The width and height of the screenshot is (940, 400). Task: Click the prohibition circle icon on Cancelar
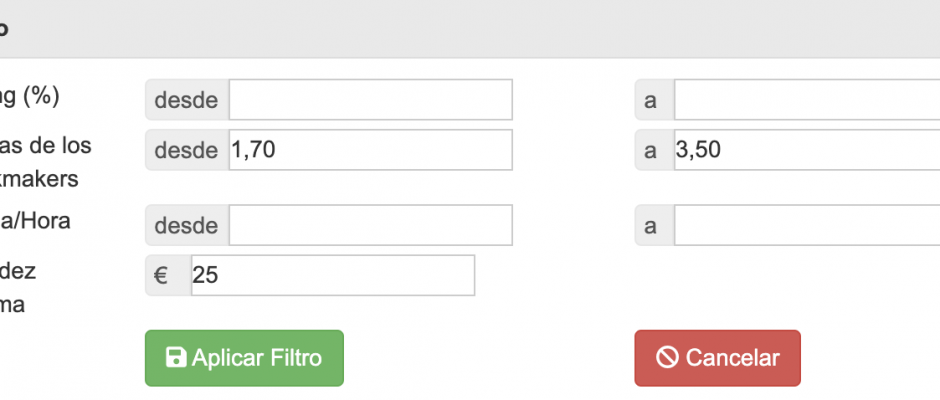[x=667, y=357]
